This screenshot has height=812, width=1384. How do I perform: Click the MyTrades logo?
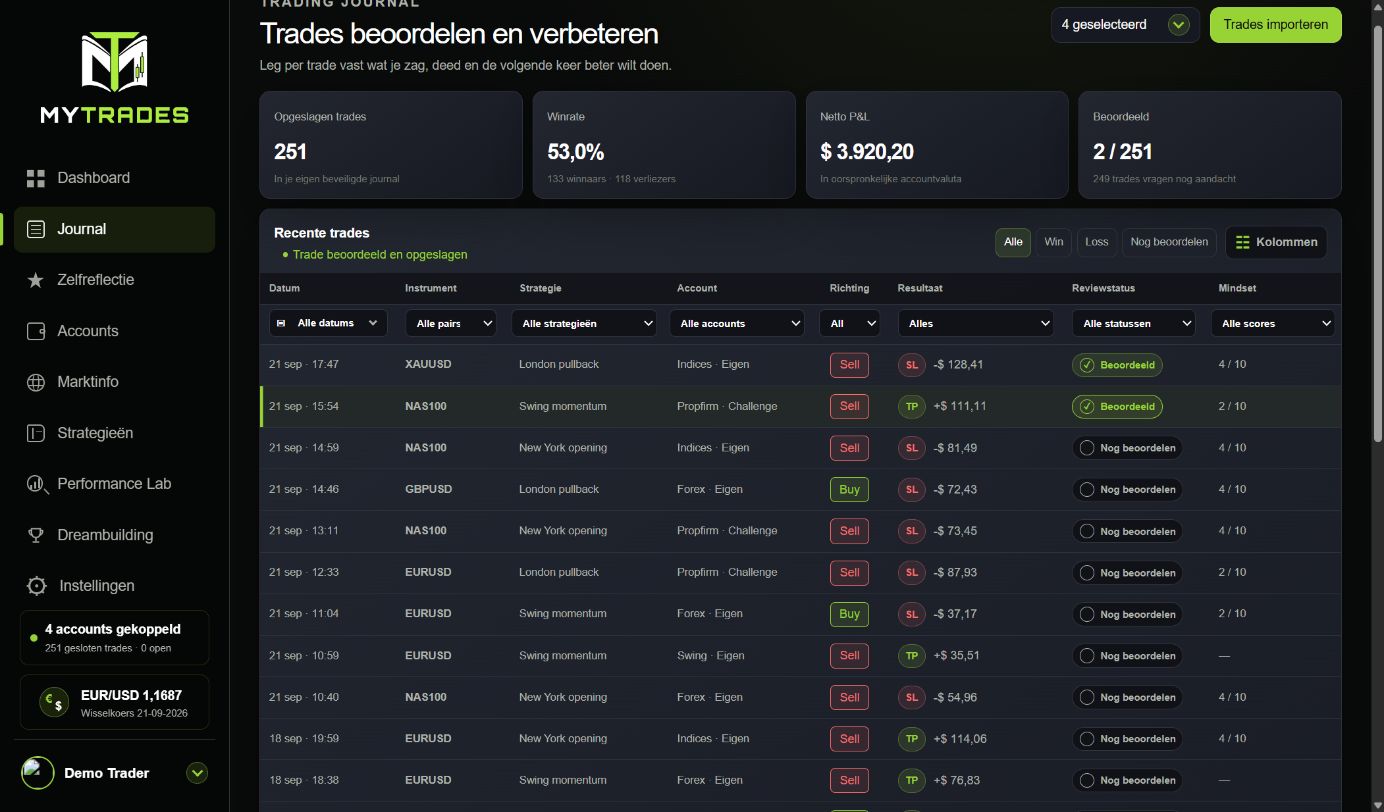(114, 77)
